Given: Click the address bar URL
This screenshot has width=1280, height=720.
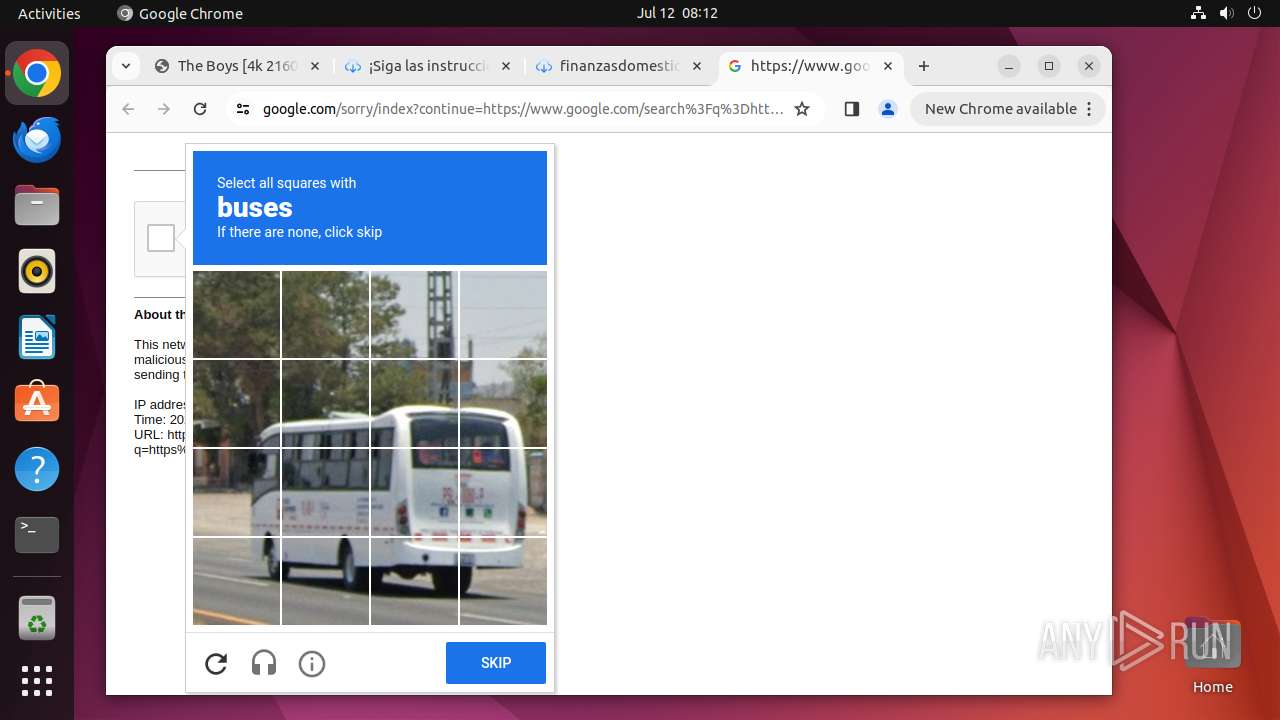Looking at the screenshot, I should 523,109.
